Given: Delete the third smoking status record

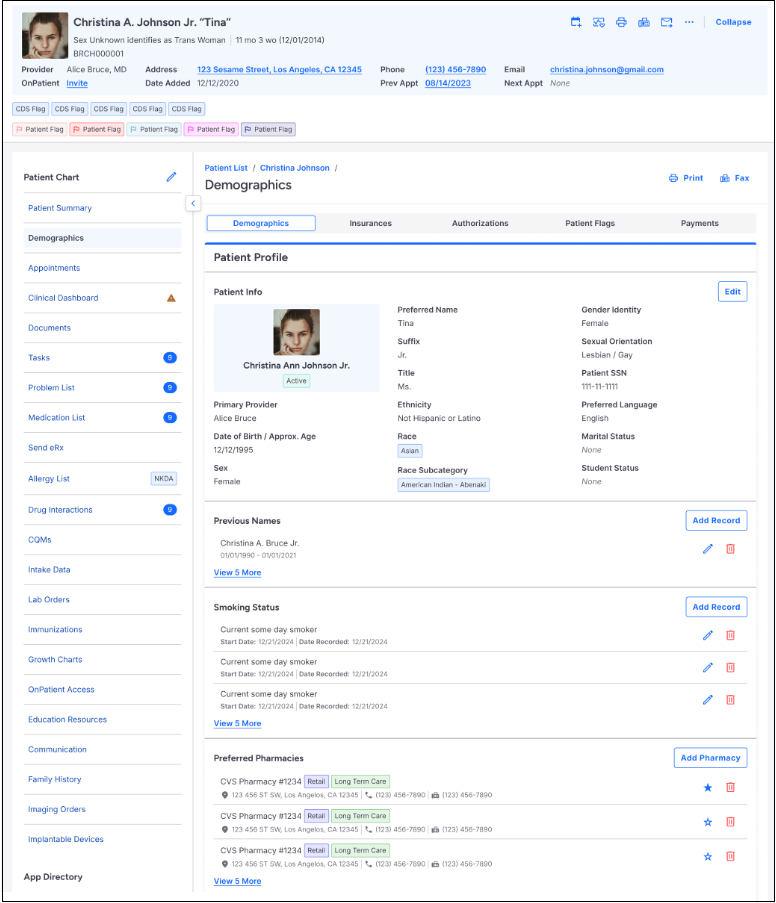Looking at the screenshot, I should (730, 700).
